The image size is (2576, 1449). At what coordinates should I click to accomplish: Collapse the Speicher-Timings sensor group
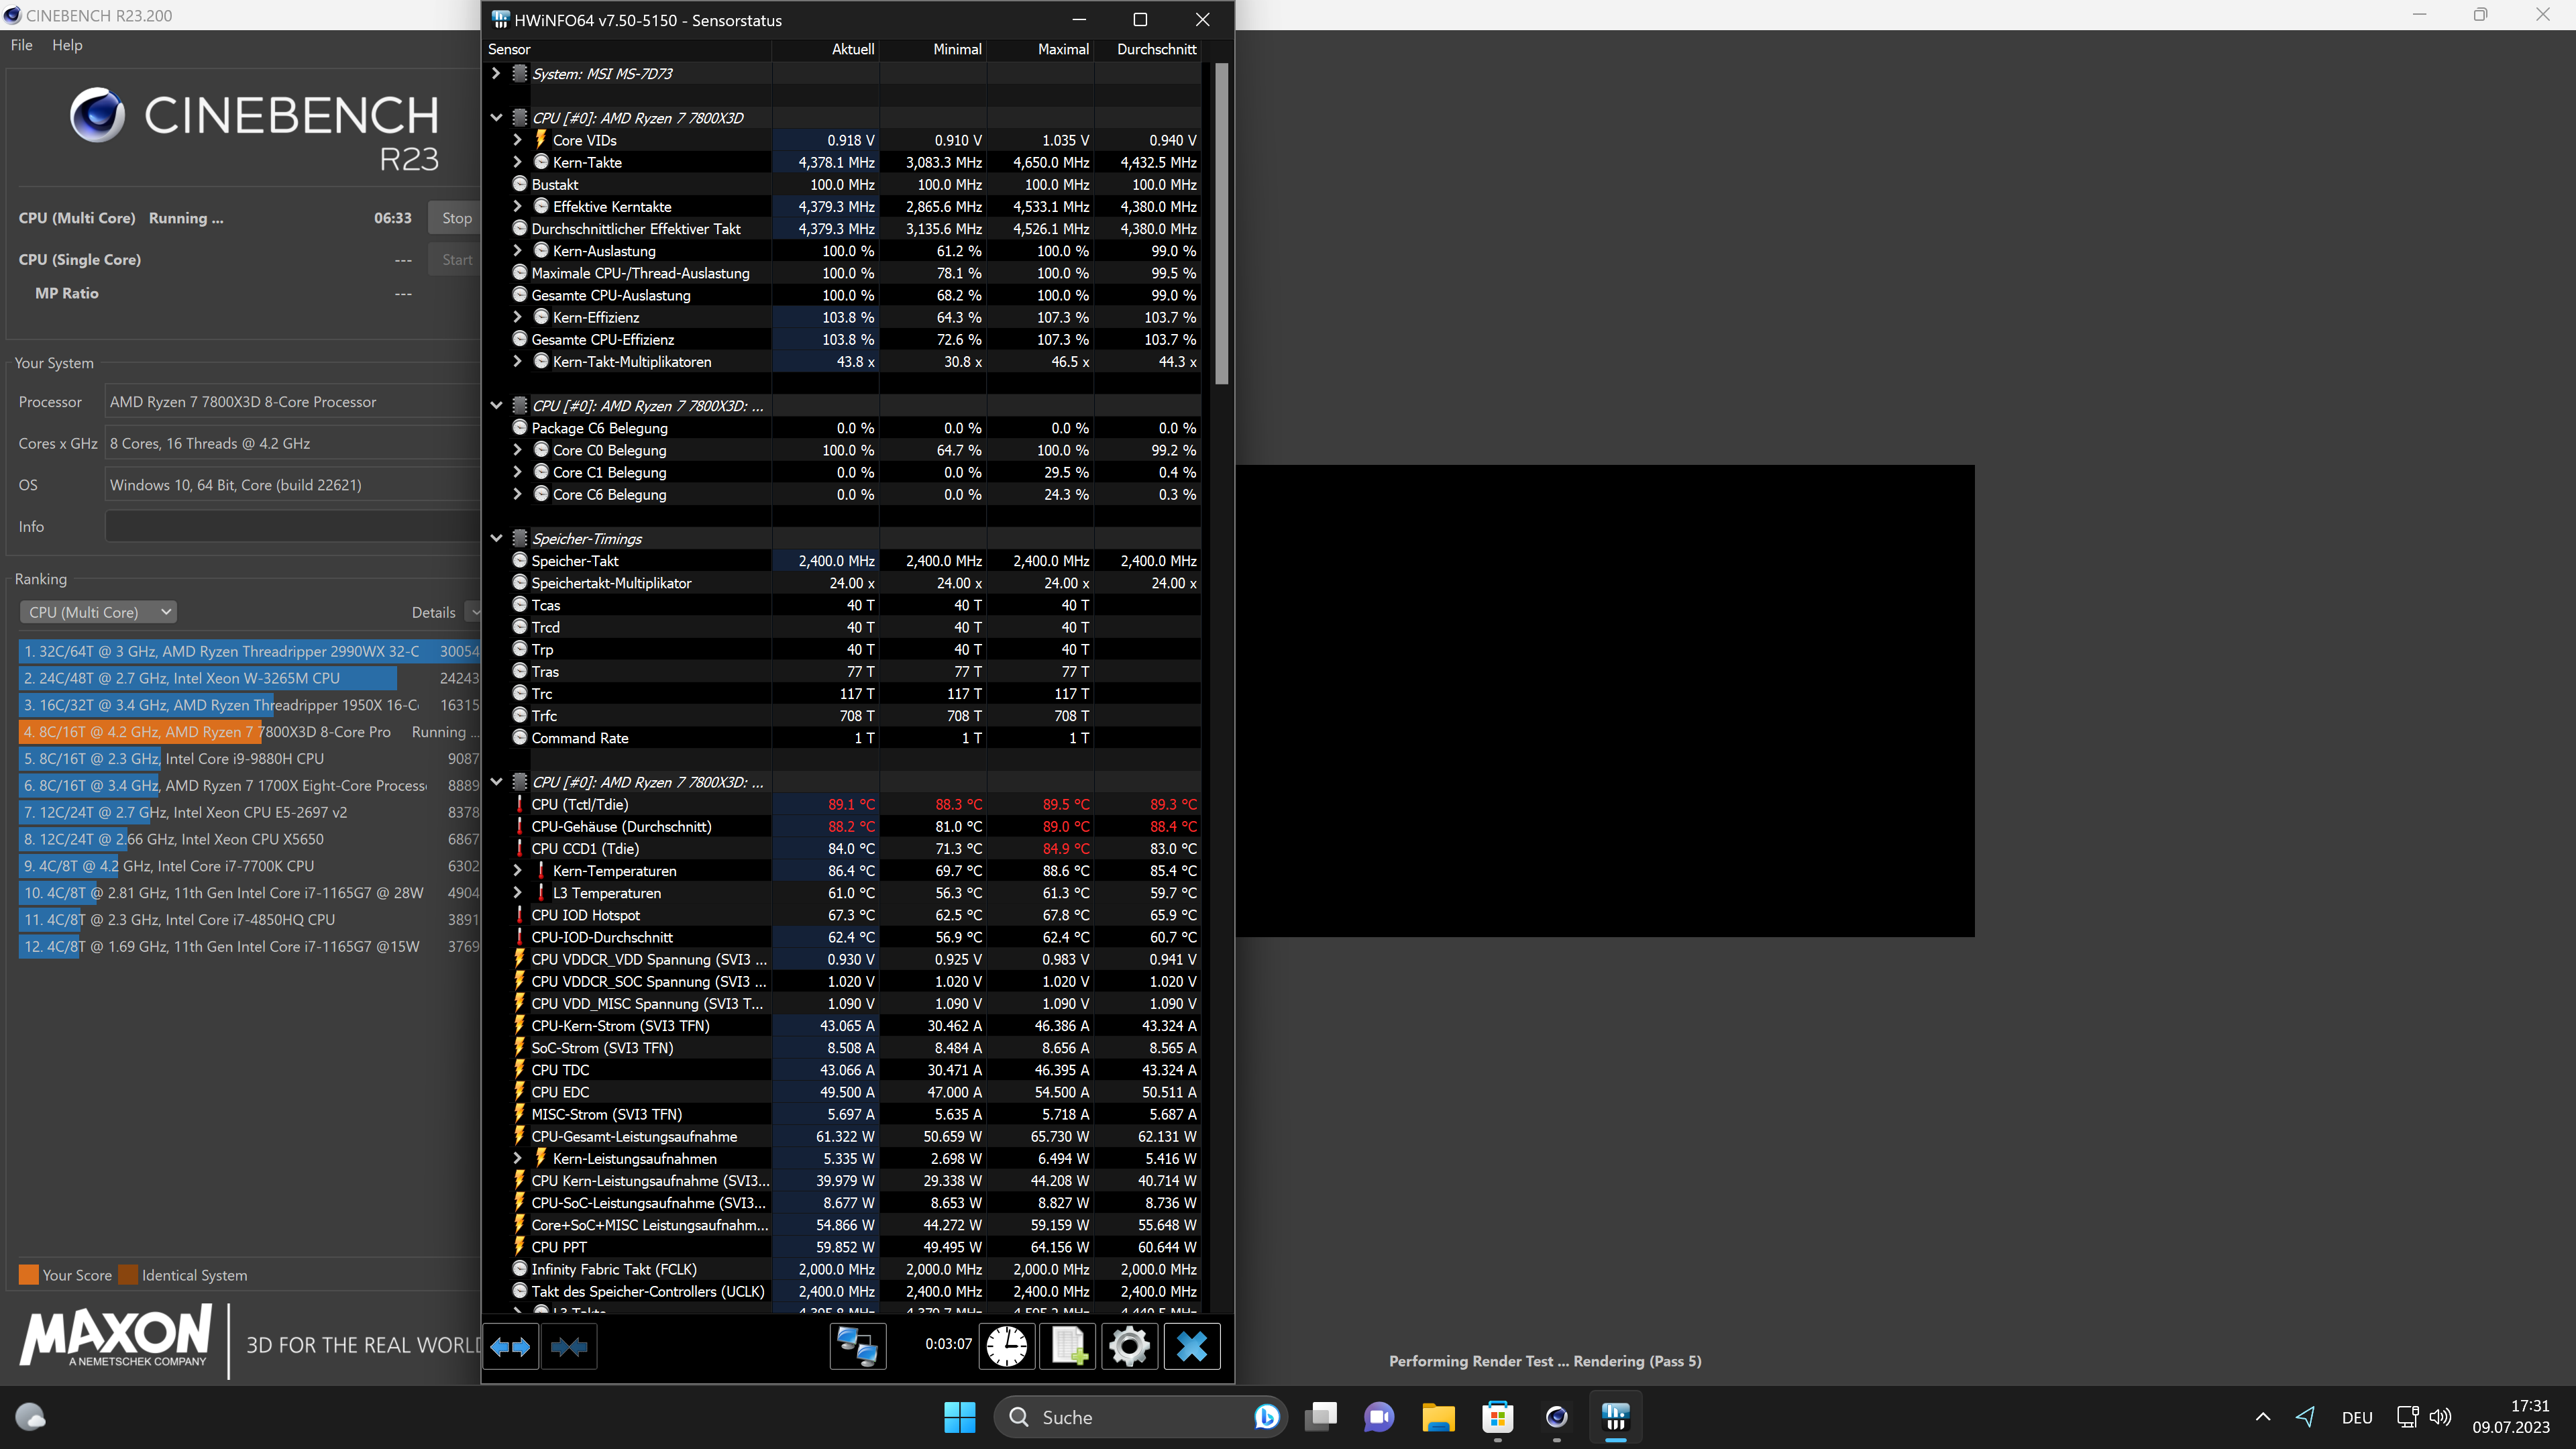click(x=496, y=538)
